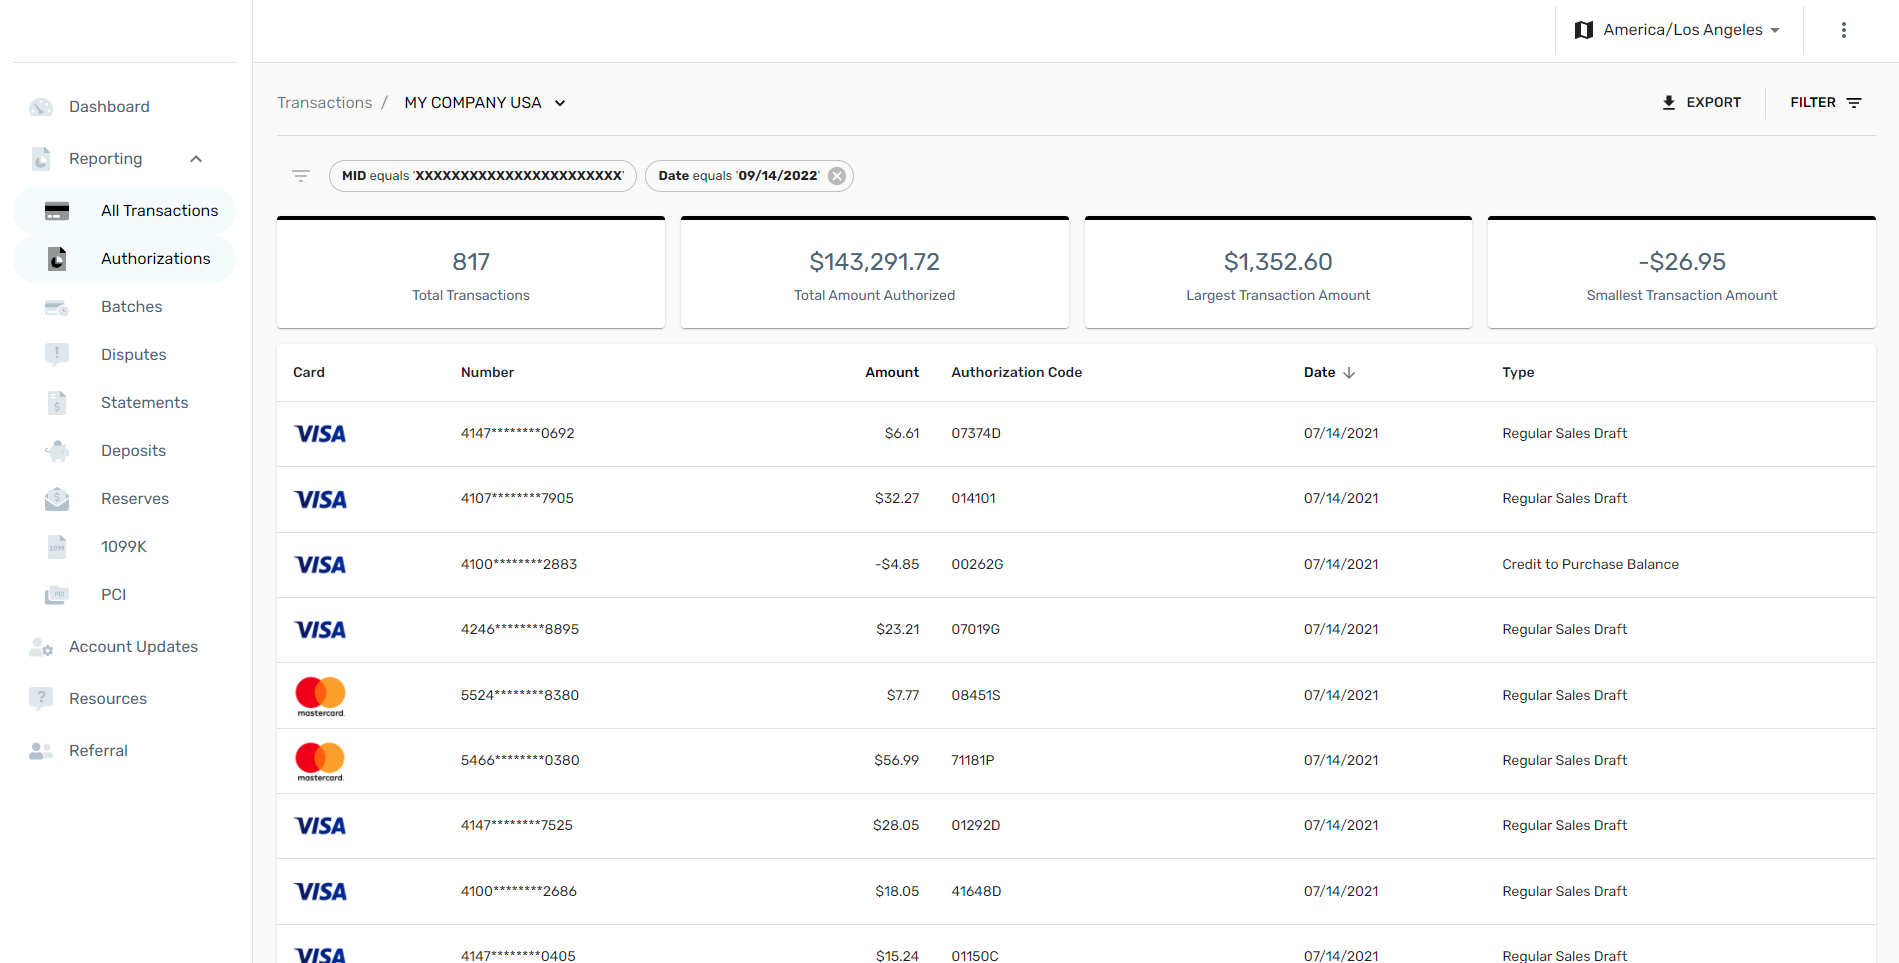
Task: Click authorization code 08451S
Action: tap(975, 696)
